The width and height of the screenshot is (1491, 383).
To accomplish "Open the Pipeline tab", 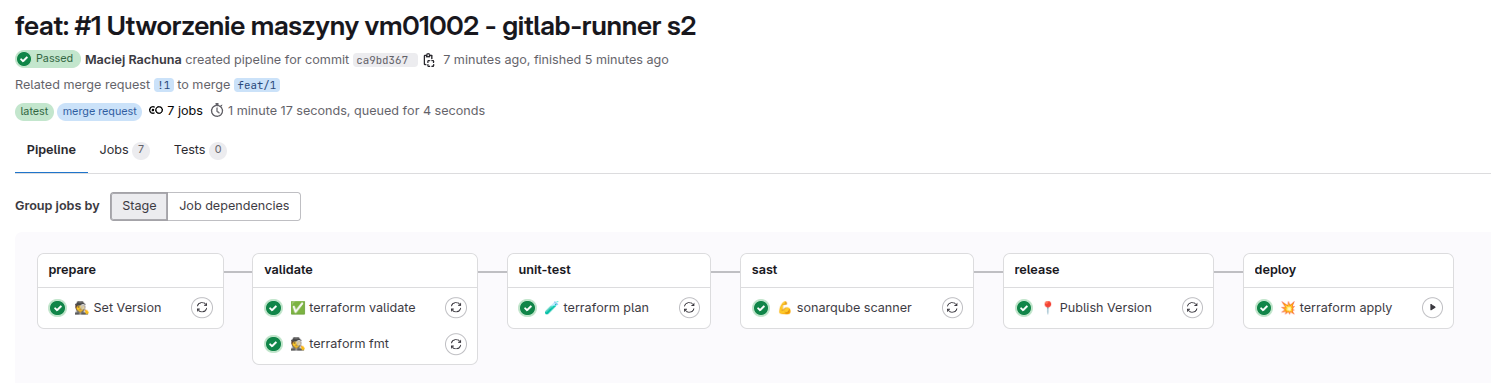I will click(x=51, y=150).
